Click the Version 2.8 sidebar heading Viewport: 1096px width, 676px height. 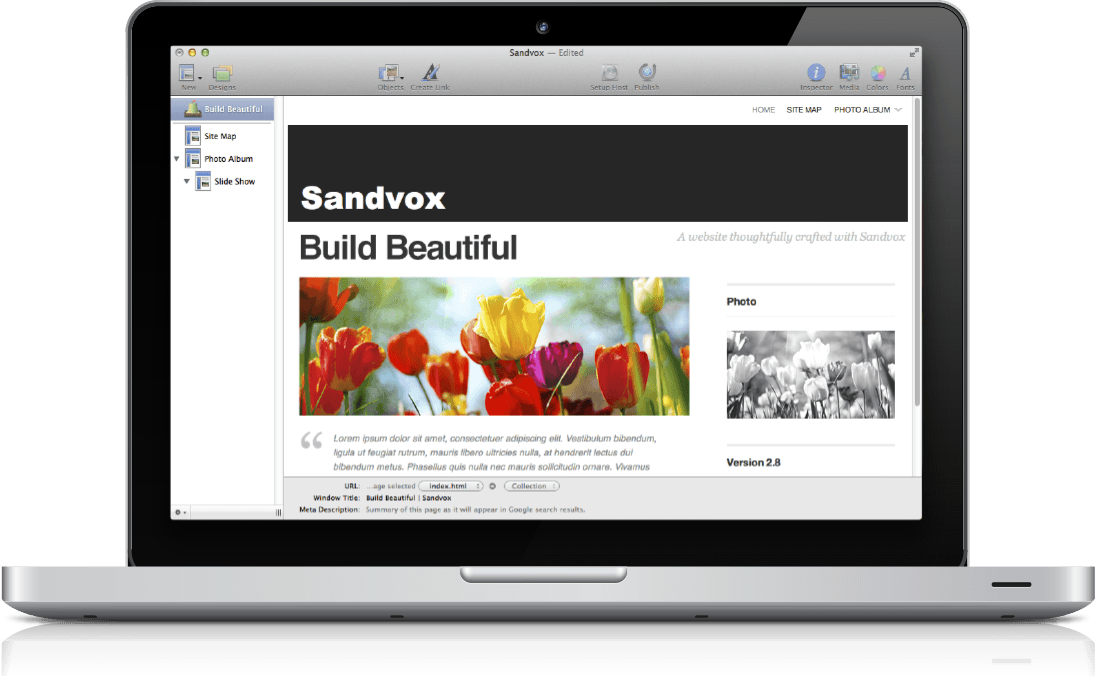point(753,462)
